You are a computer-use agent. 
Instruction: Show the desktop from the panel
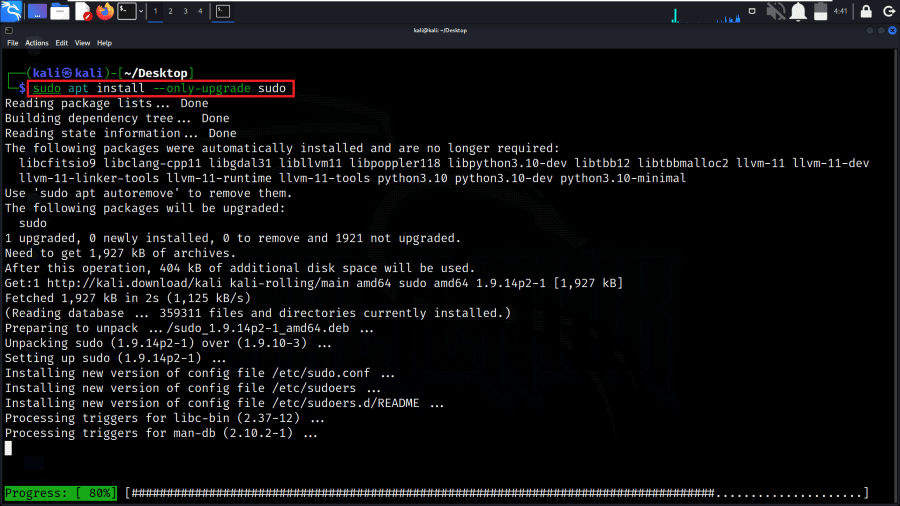[x=37, y=11]
